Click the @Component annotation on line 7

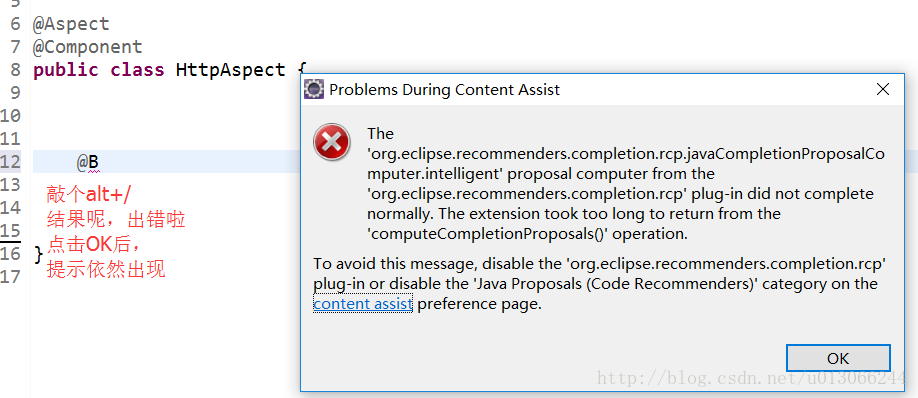coord(87,47)
